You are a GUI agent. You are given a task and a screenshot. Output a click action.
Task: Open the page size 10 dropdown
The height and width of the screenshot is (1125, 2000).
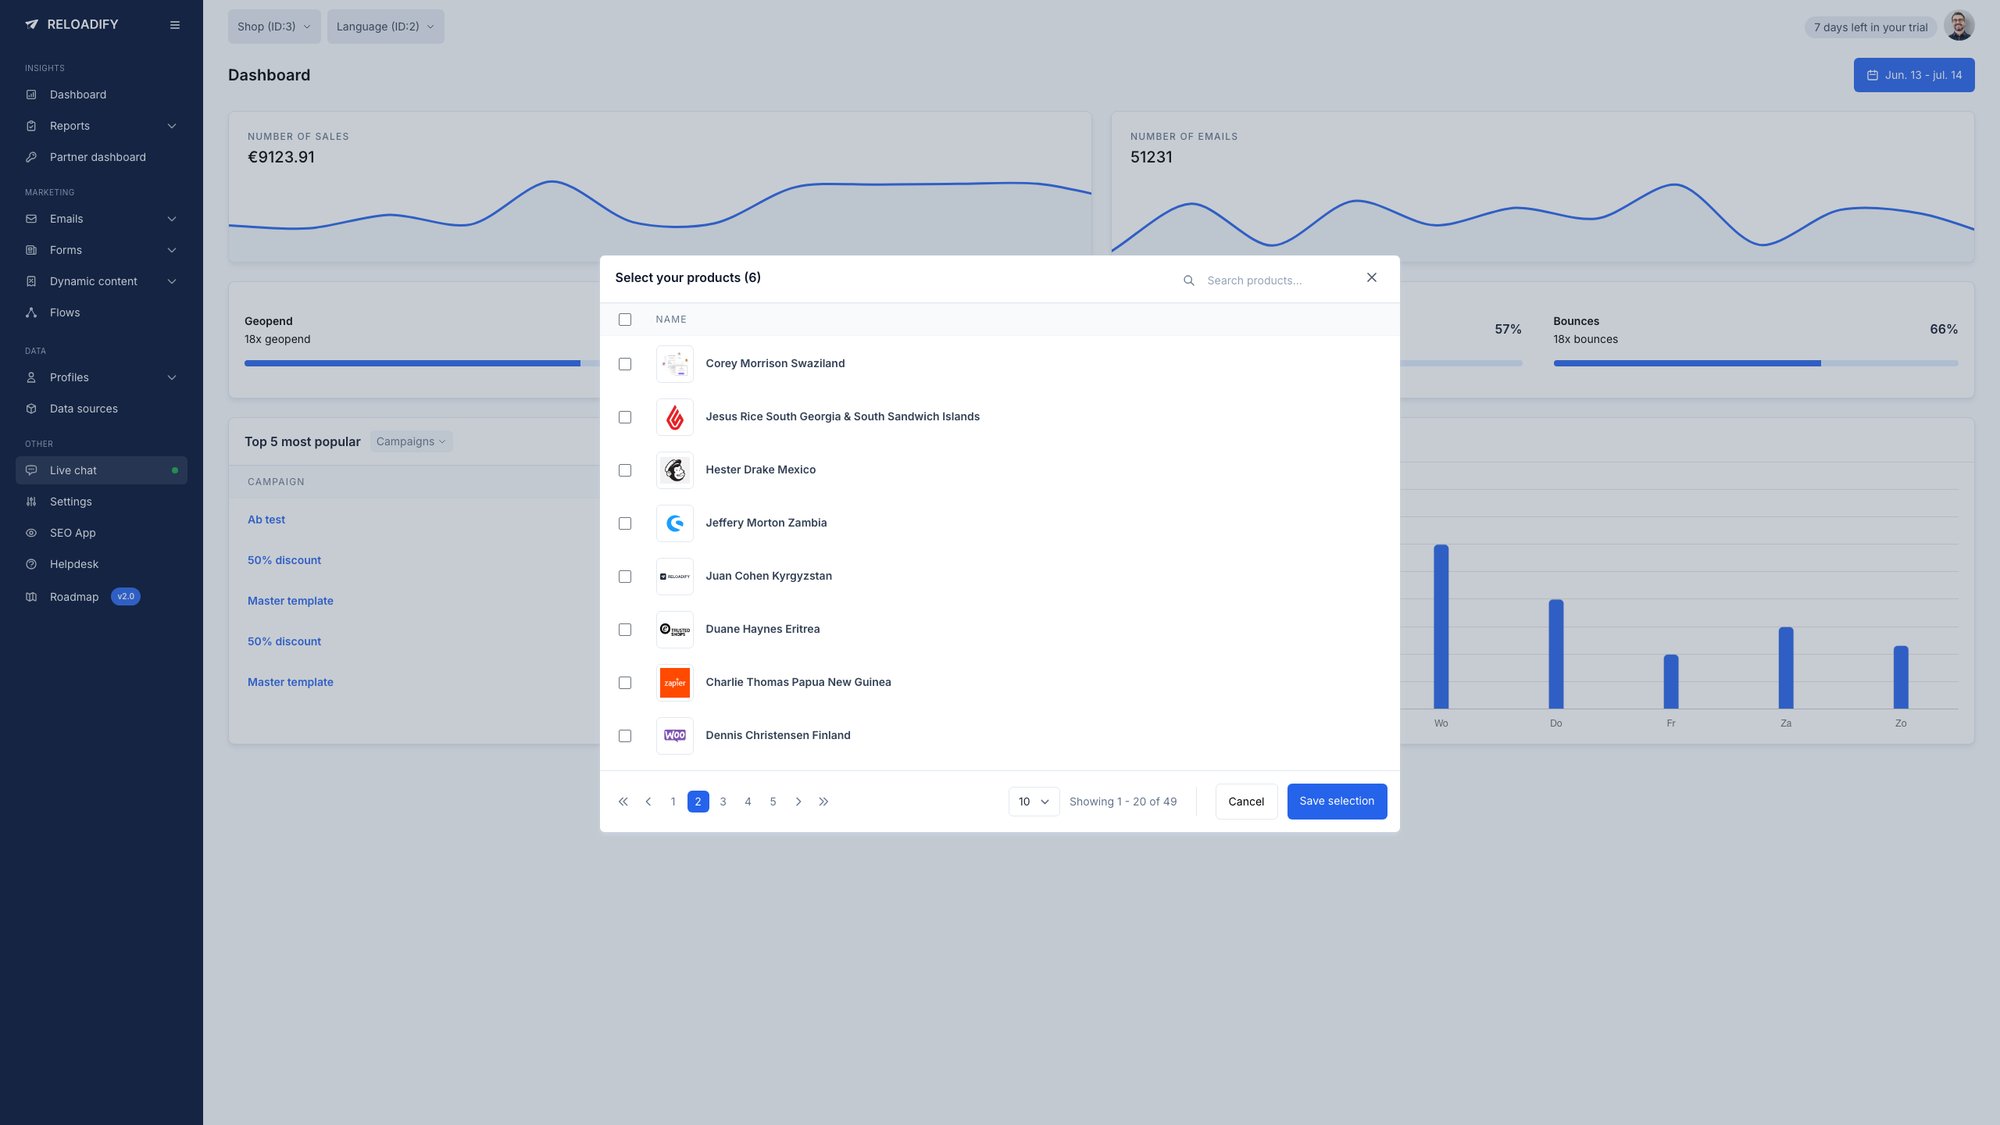[1033, 801]
